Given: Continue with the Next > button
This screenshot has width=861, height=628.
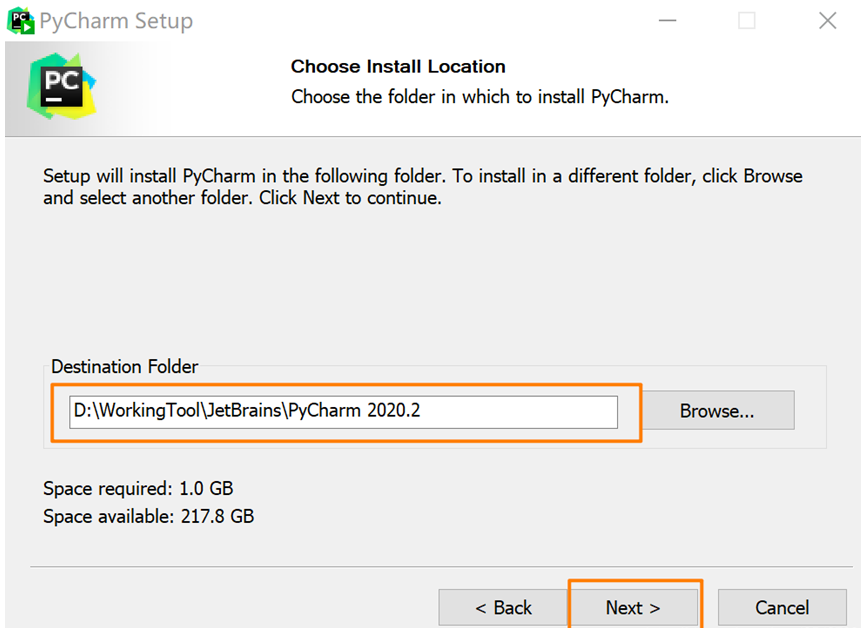Looking at the screenshot, I should coord(633,607).
